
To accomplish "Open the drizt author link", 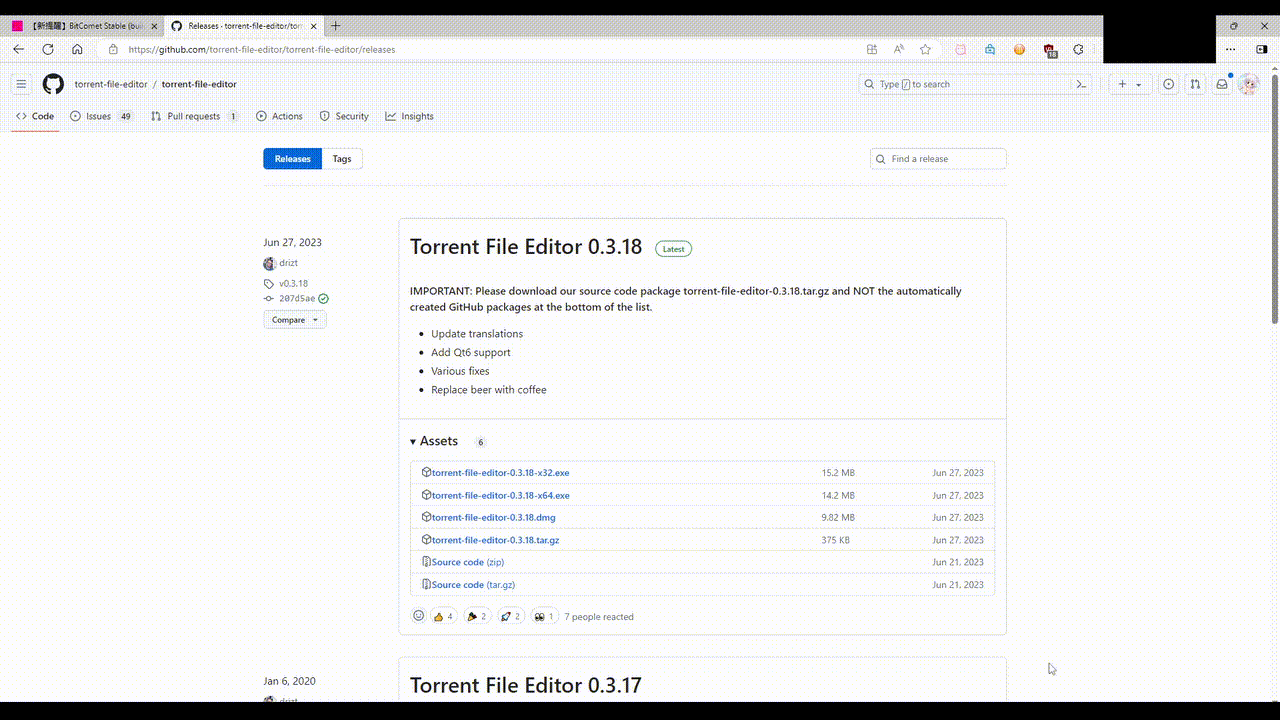I will (289, 263).
